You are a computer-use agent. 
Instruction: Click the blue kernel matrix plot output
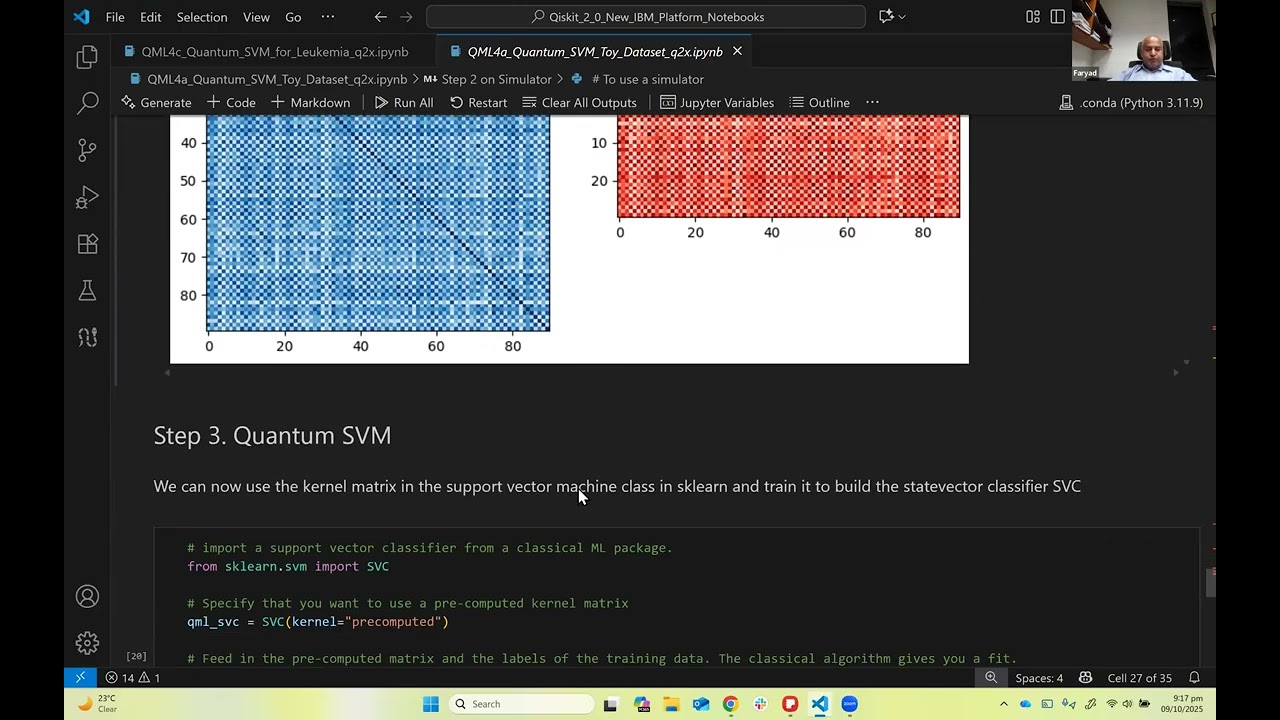tap(378, 223)
